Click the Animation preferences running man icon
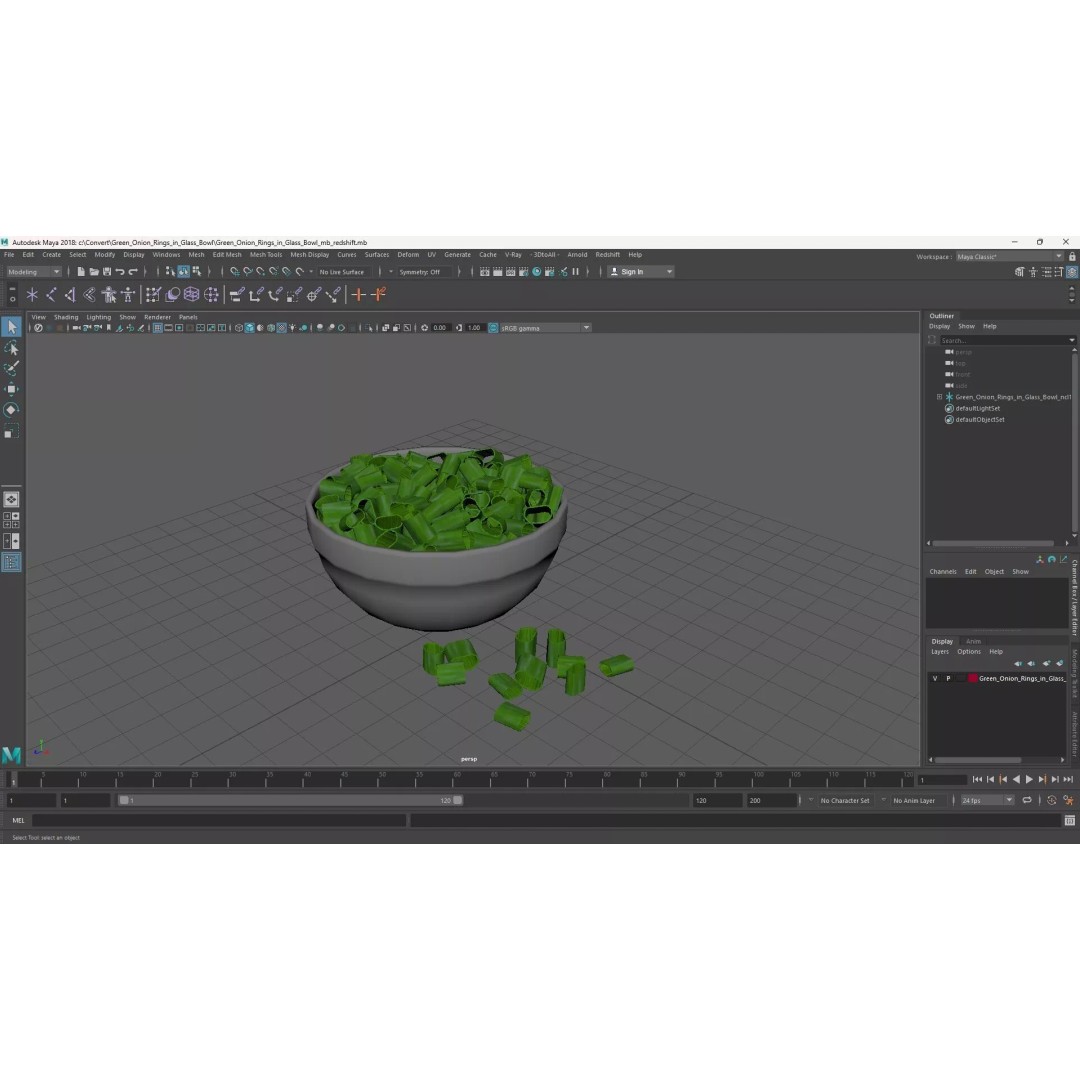 1068,800
